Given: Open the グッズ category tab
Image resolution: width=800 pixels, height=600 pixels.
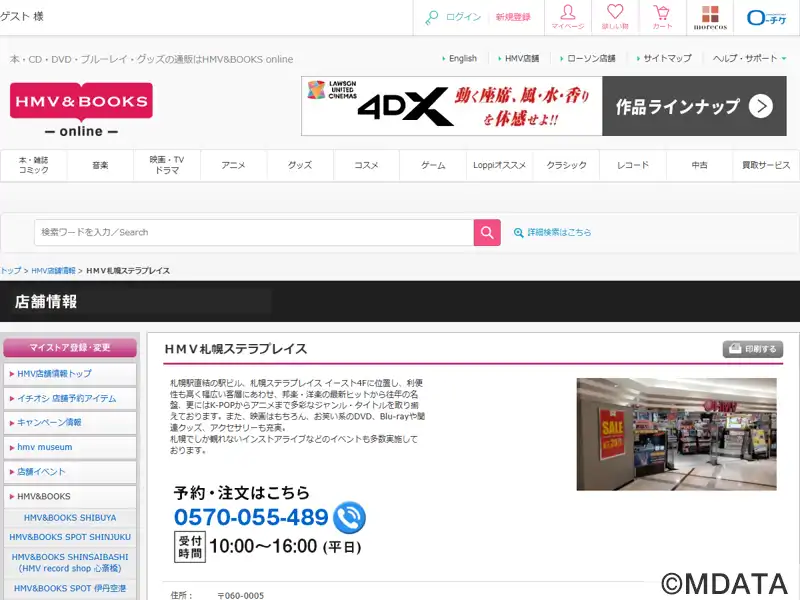Looking at the screenshot, I should (x=300, y=165).
